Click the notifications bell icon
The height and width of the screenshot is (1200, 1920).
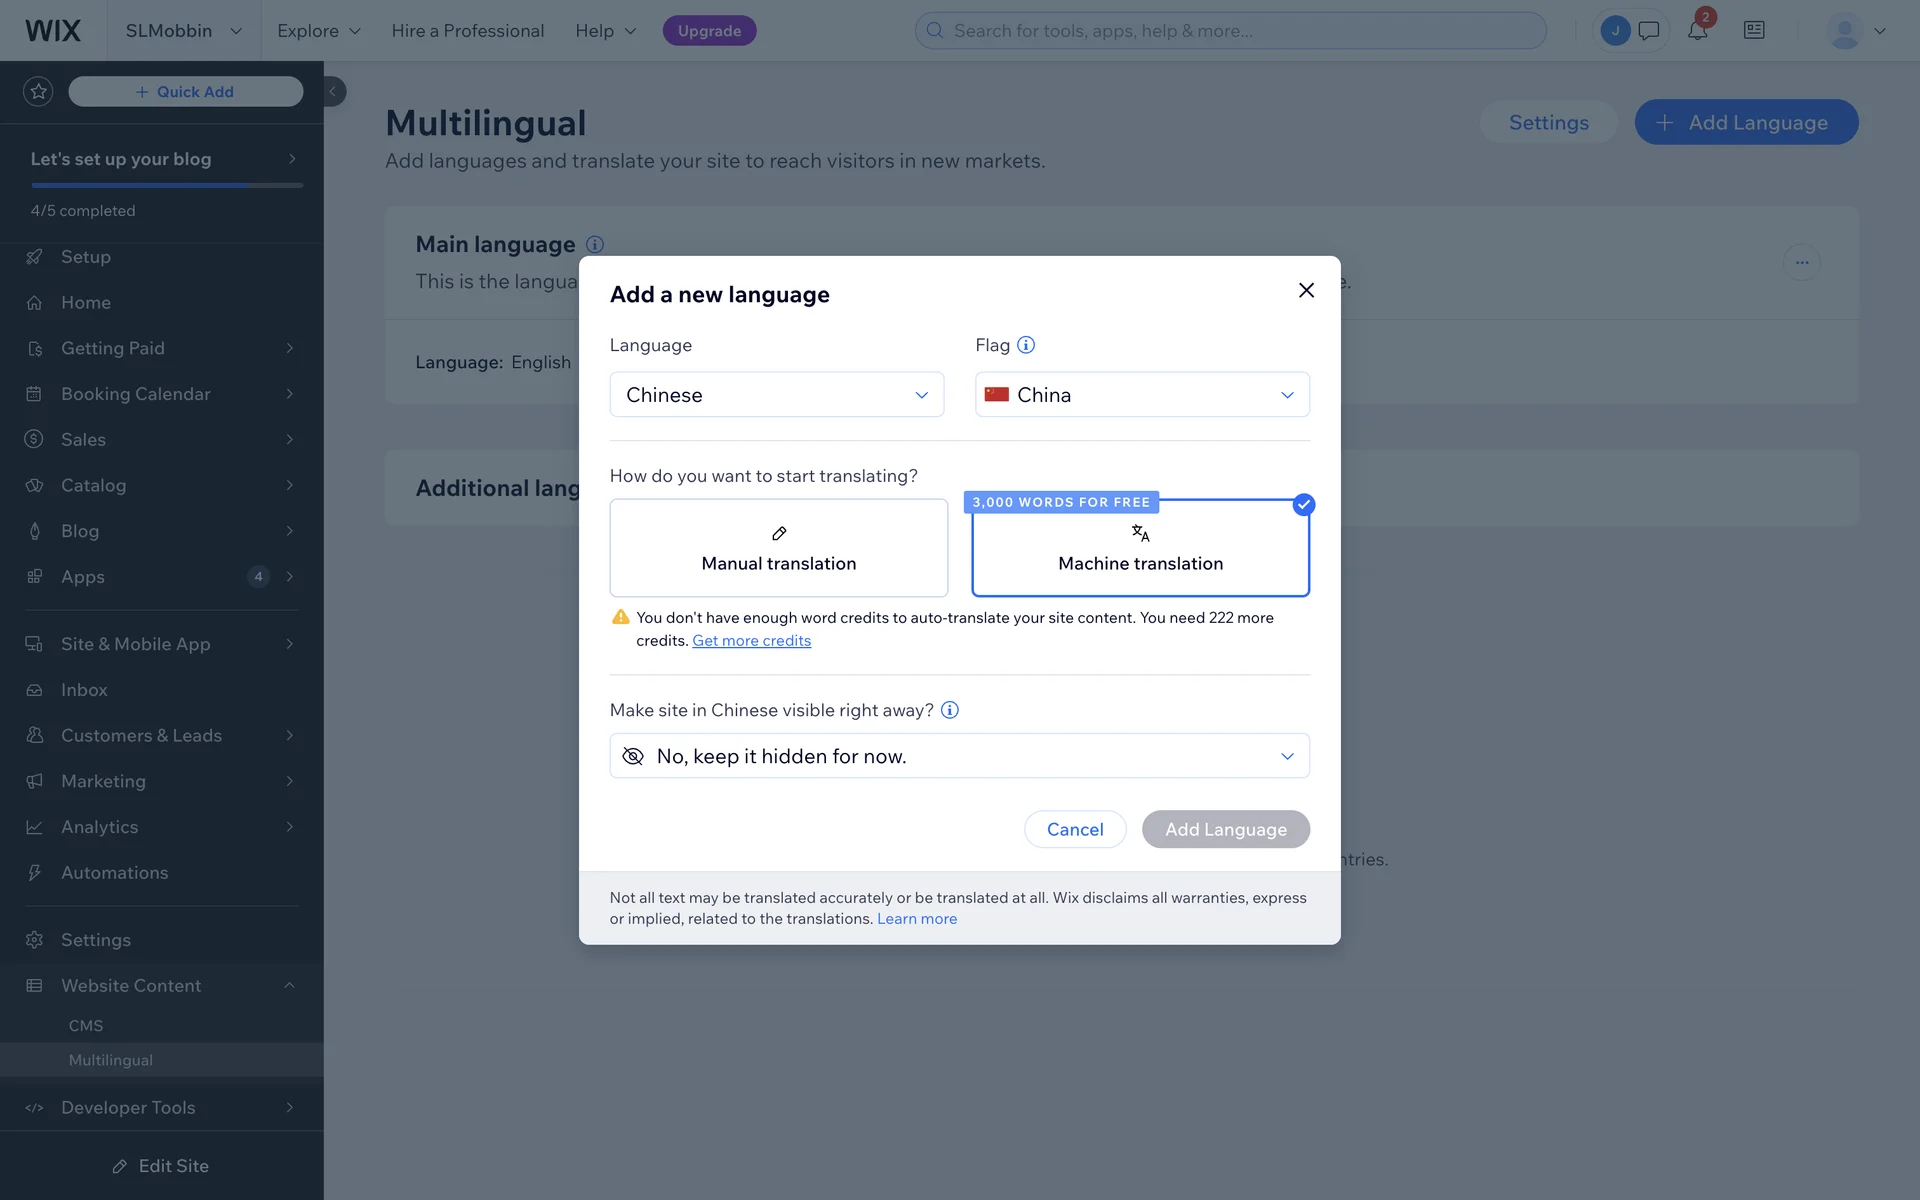[1697, 31]
